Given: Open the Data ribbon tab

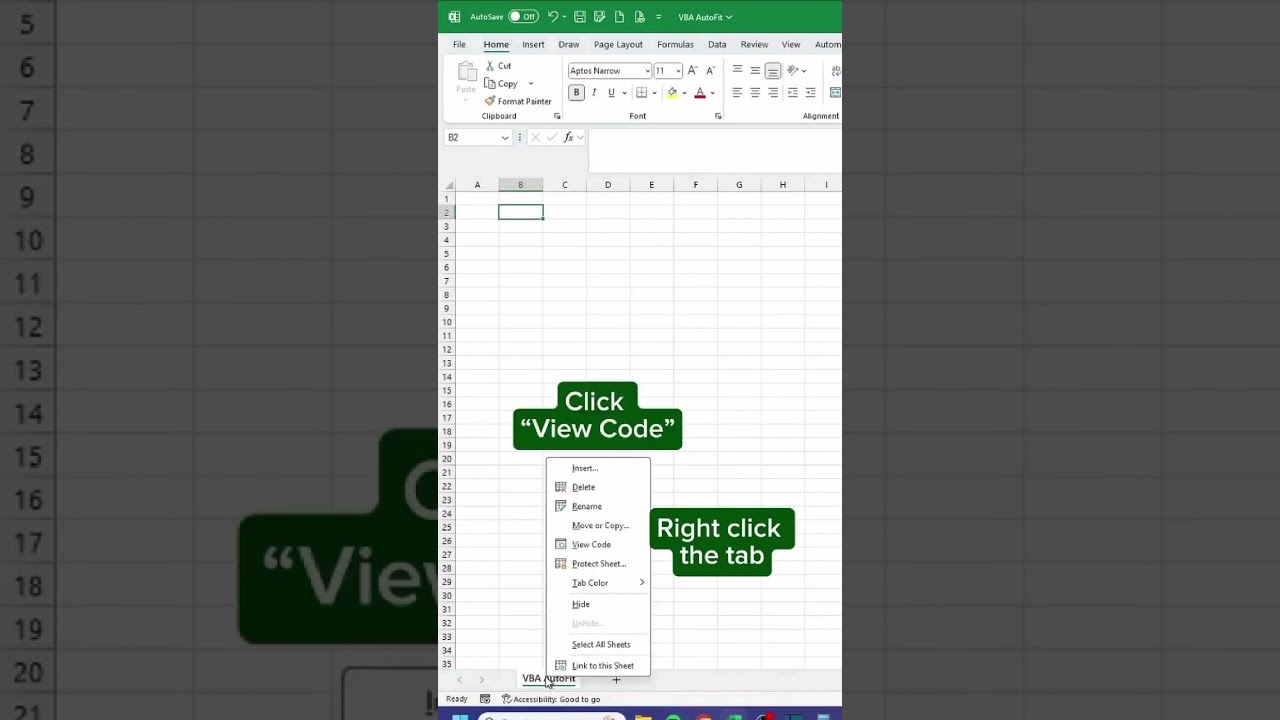Looking at the screenshot, I should [x=717, y=44].
